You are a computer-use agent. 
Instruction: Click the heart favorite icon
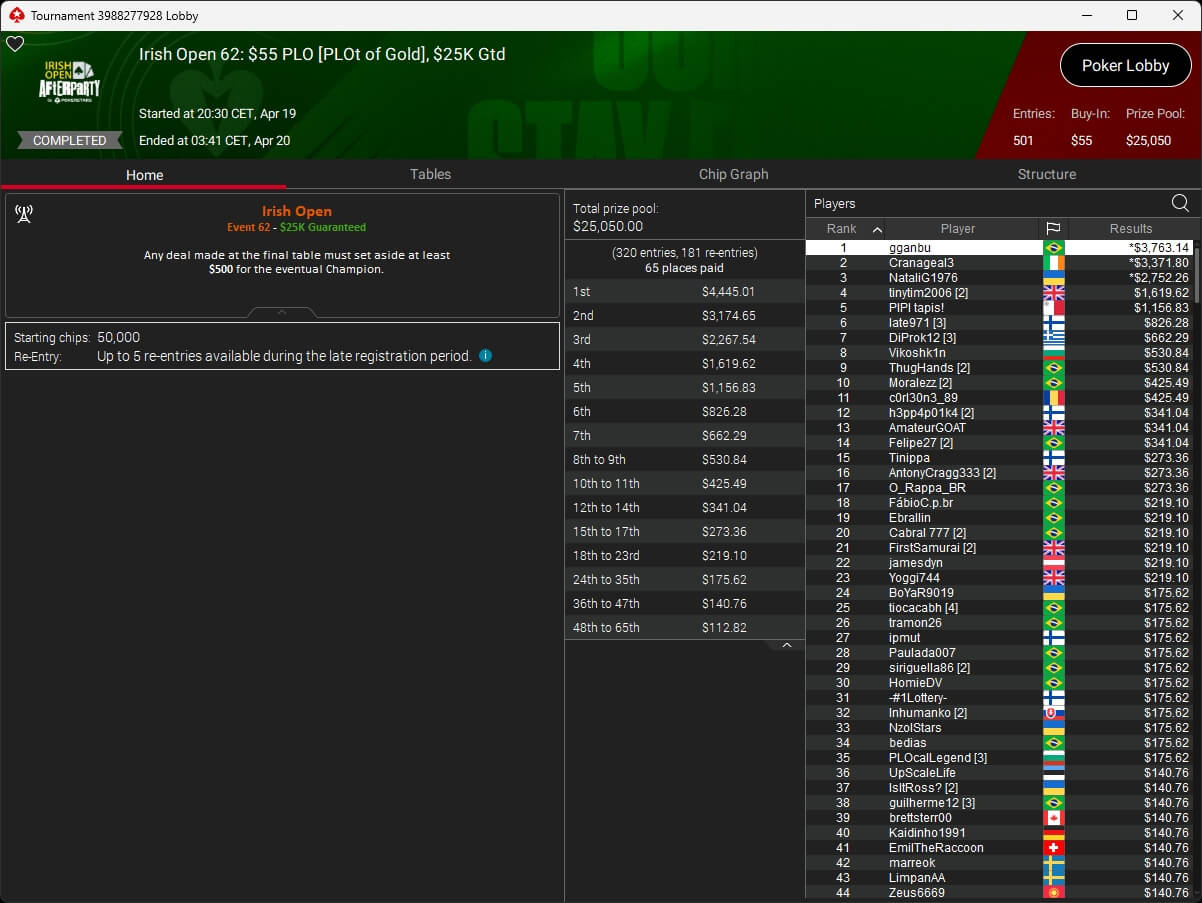[15, 44]
